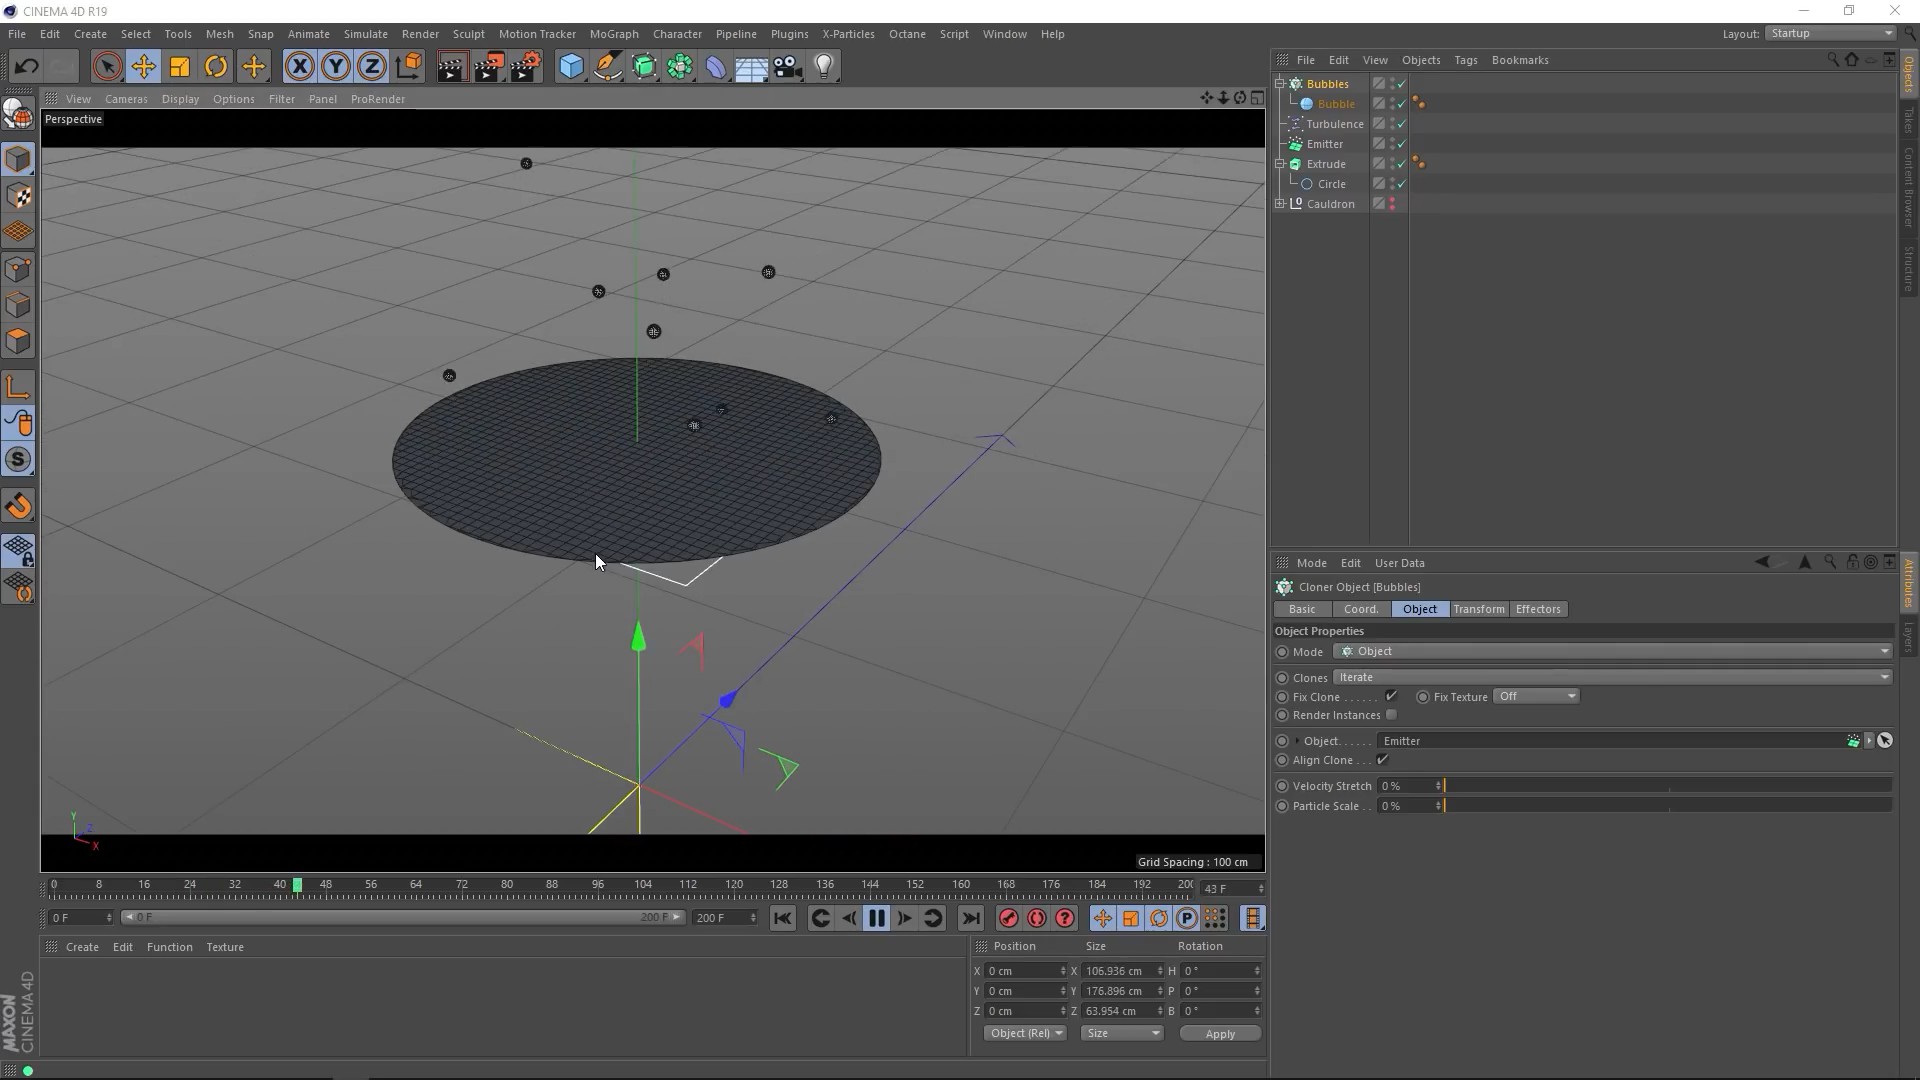The image size is (1920, 1080).
Task: Click the Apply button
Action: [1219, 1034]
